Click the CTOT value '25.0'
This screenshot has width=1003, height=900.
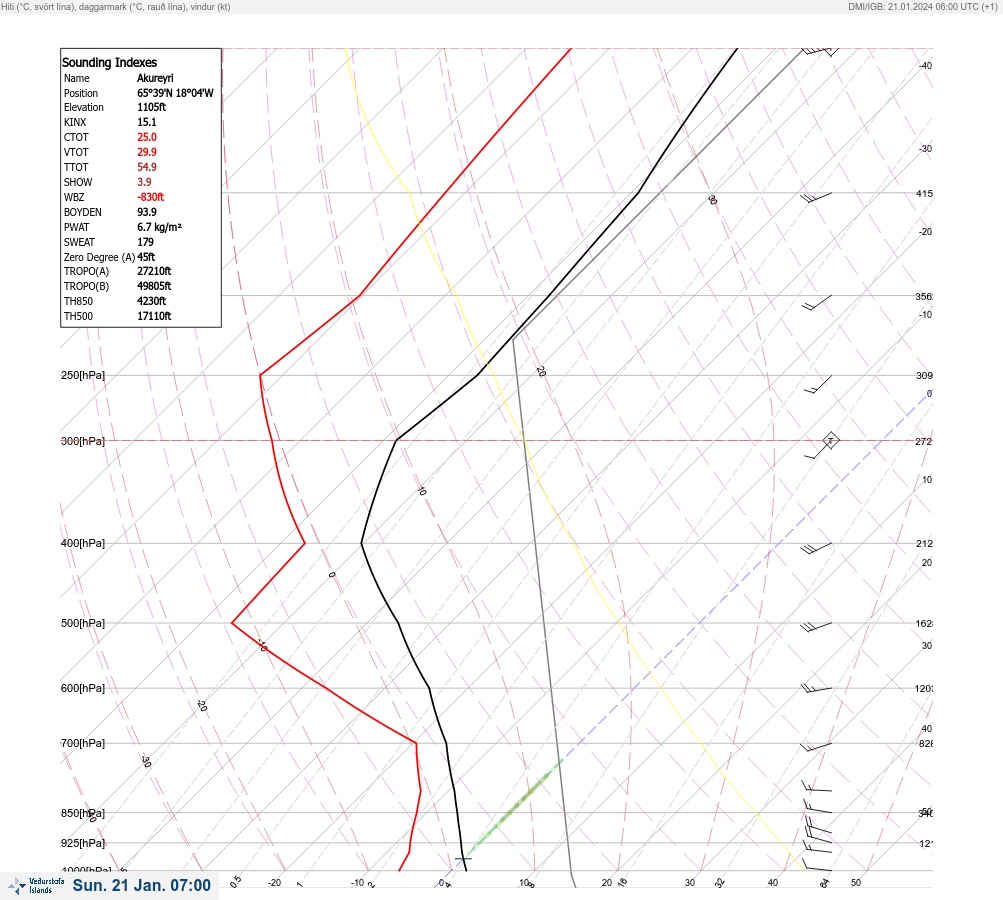coord(146,137)
